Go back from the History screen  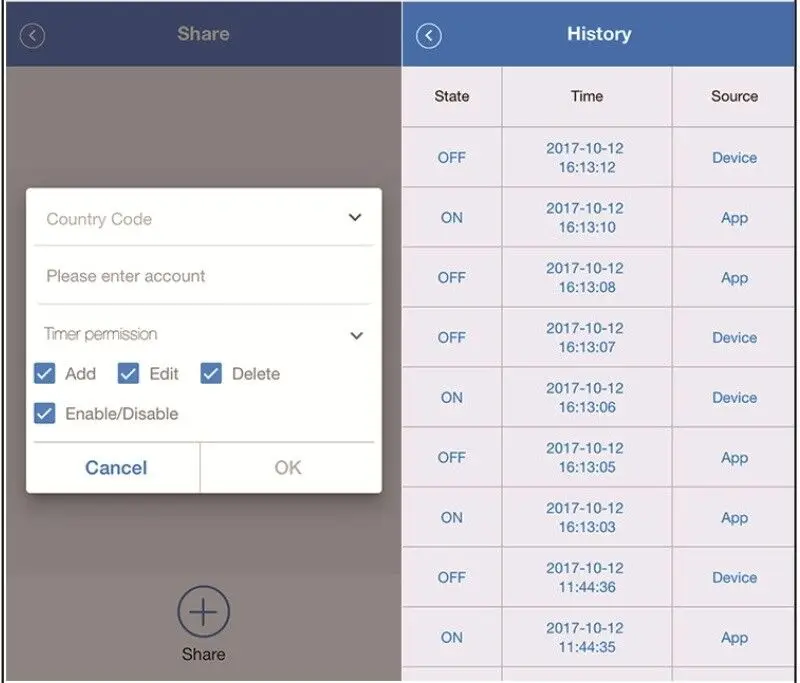(x=429, y=36)
